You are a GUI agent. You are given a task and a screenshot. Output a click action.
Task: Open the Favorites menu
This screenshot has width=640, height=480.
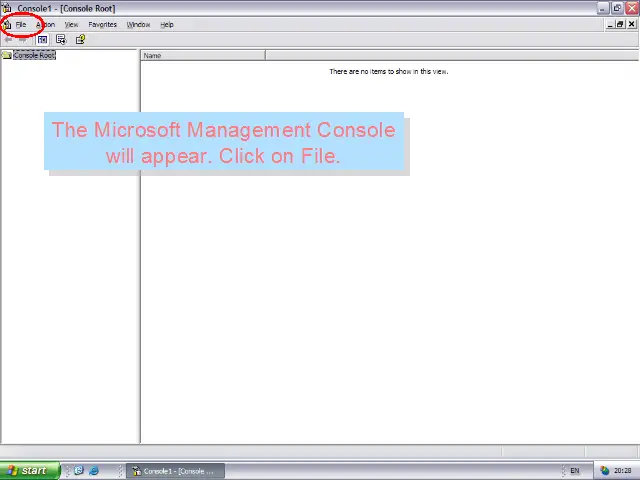point(102,25)
